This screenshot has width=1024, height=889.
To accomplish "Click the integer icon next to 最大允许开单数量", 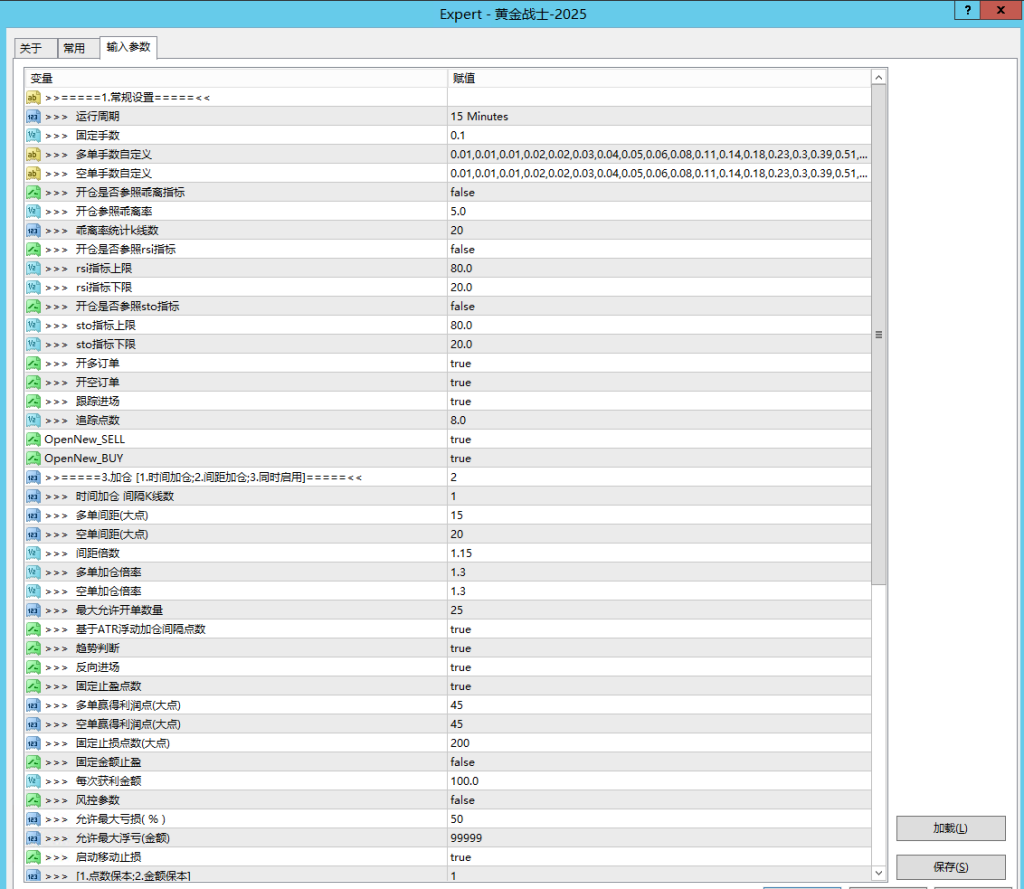I will [x=31, y=610].
